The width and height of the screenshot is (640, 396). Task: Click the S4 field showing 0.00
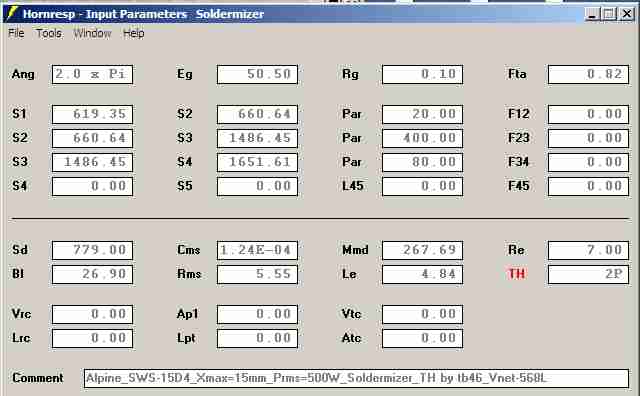(x=92, y=186)
